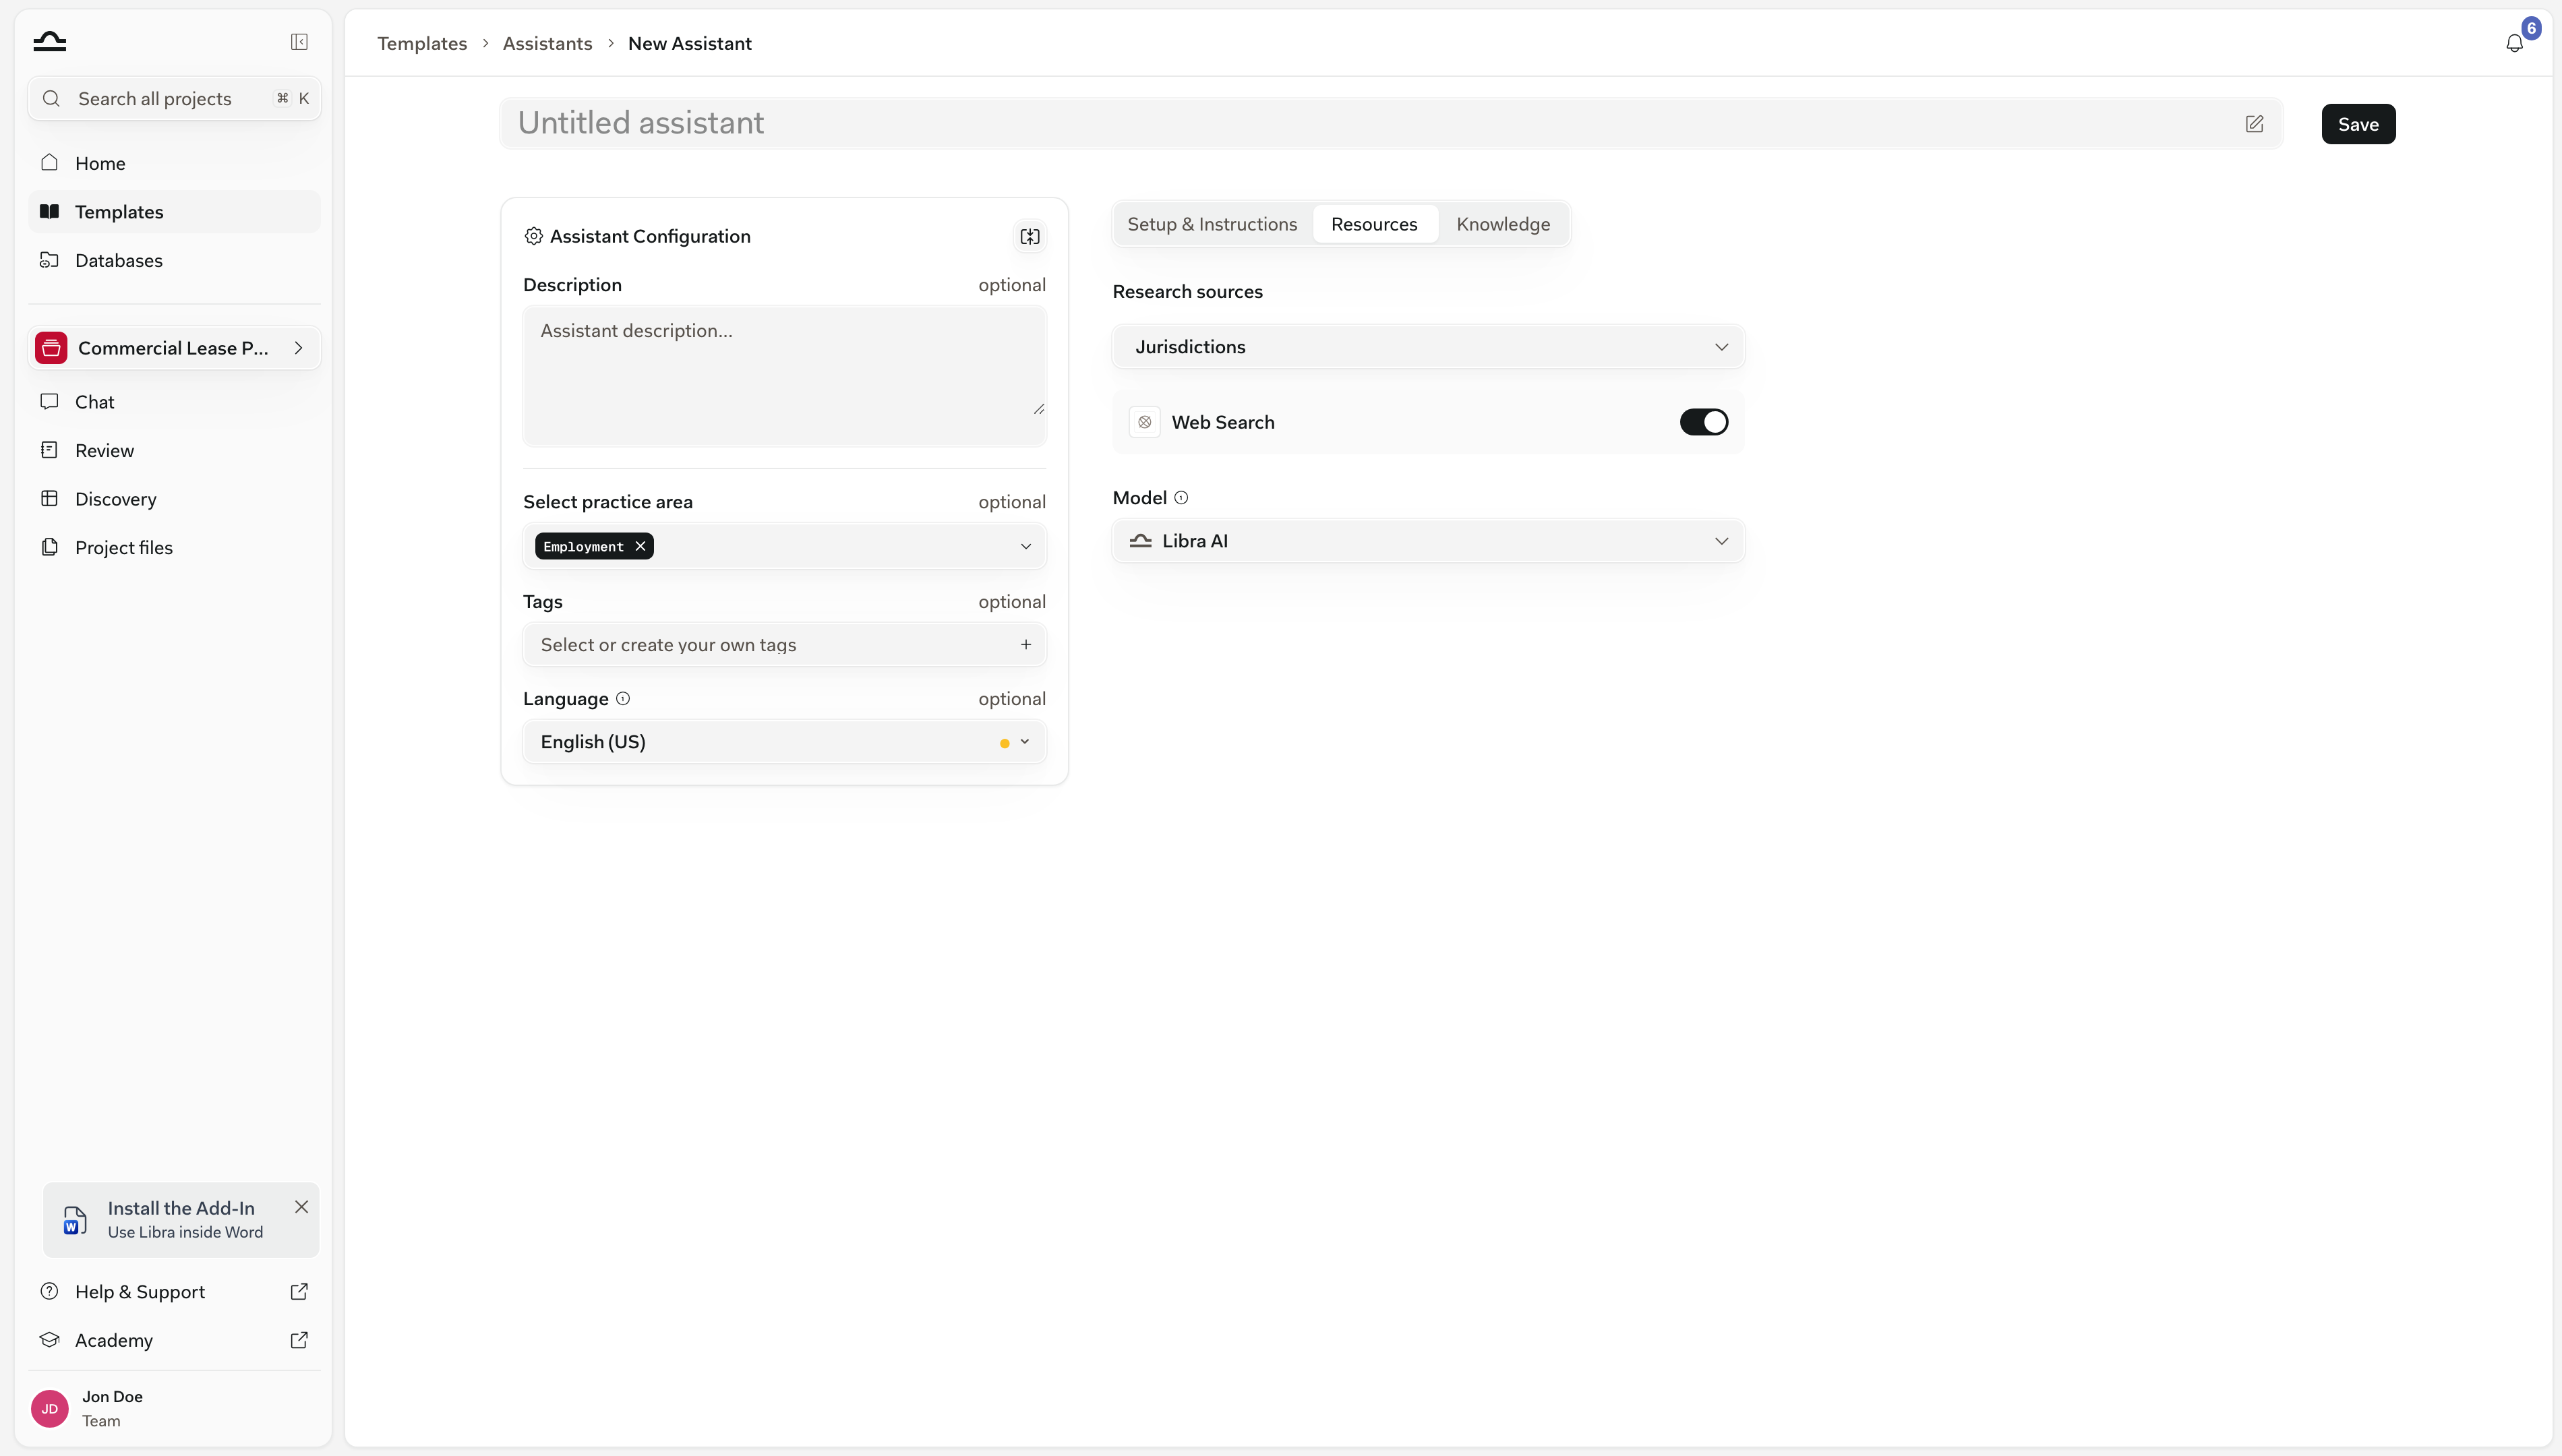Click the JD user avatar
Screen dimensions: 2562x1456
click(50, 1408)
